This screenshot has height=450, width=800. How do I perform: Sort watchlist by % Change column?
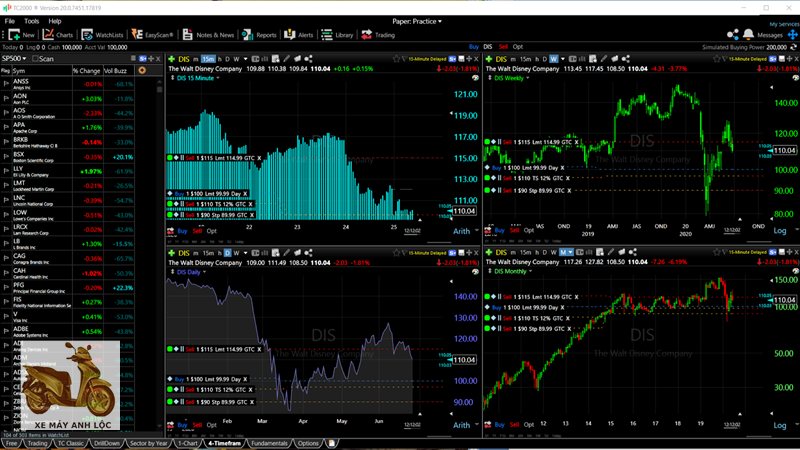click(86, 70)
